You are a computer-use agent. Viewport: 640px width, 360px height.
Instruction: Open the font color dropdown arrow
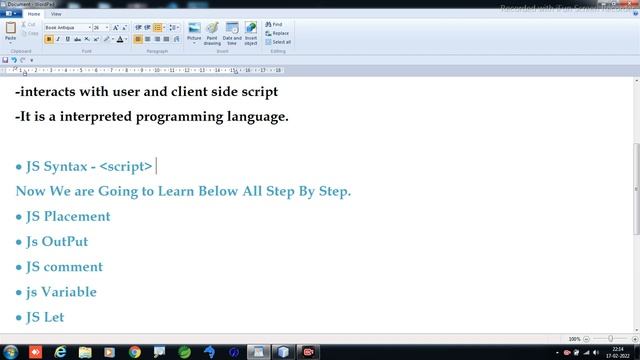tap(126, 39)
